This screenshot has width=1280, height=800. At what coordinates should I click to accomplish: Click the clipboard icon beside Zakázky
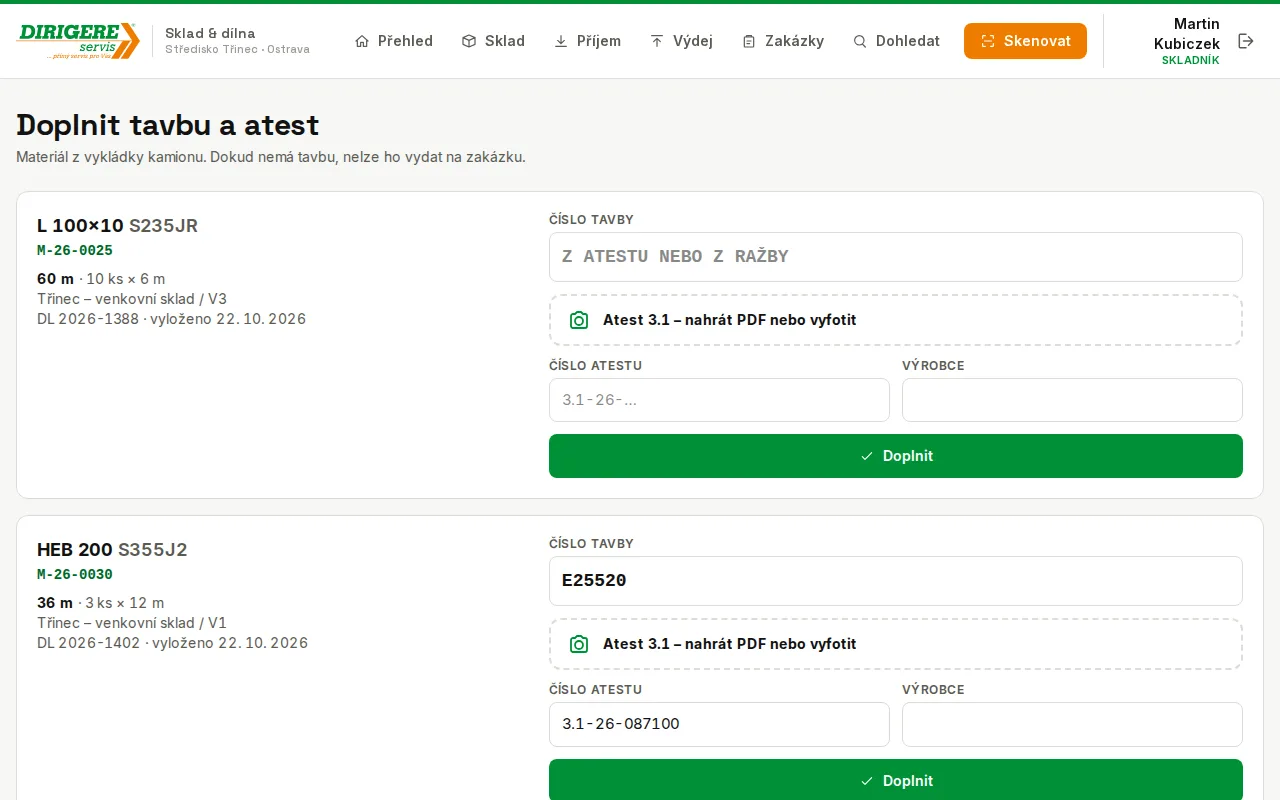tap(749, 41)
